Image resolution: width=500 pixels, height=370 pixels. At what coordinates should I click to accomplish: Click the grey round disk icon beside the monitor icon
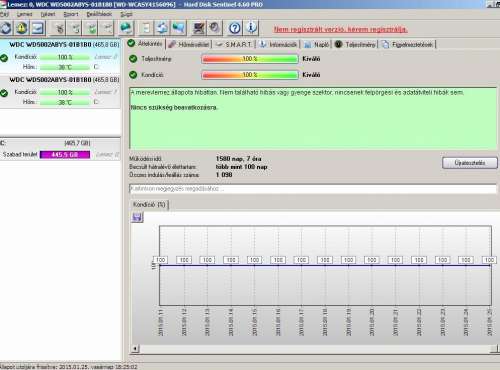214,28
